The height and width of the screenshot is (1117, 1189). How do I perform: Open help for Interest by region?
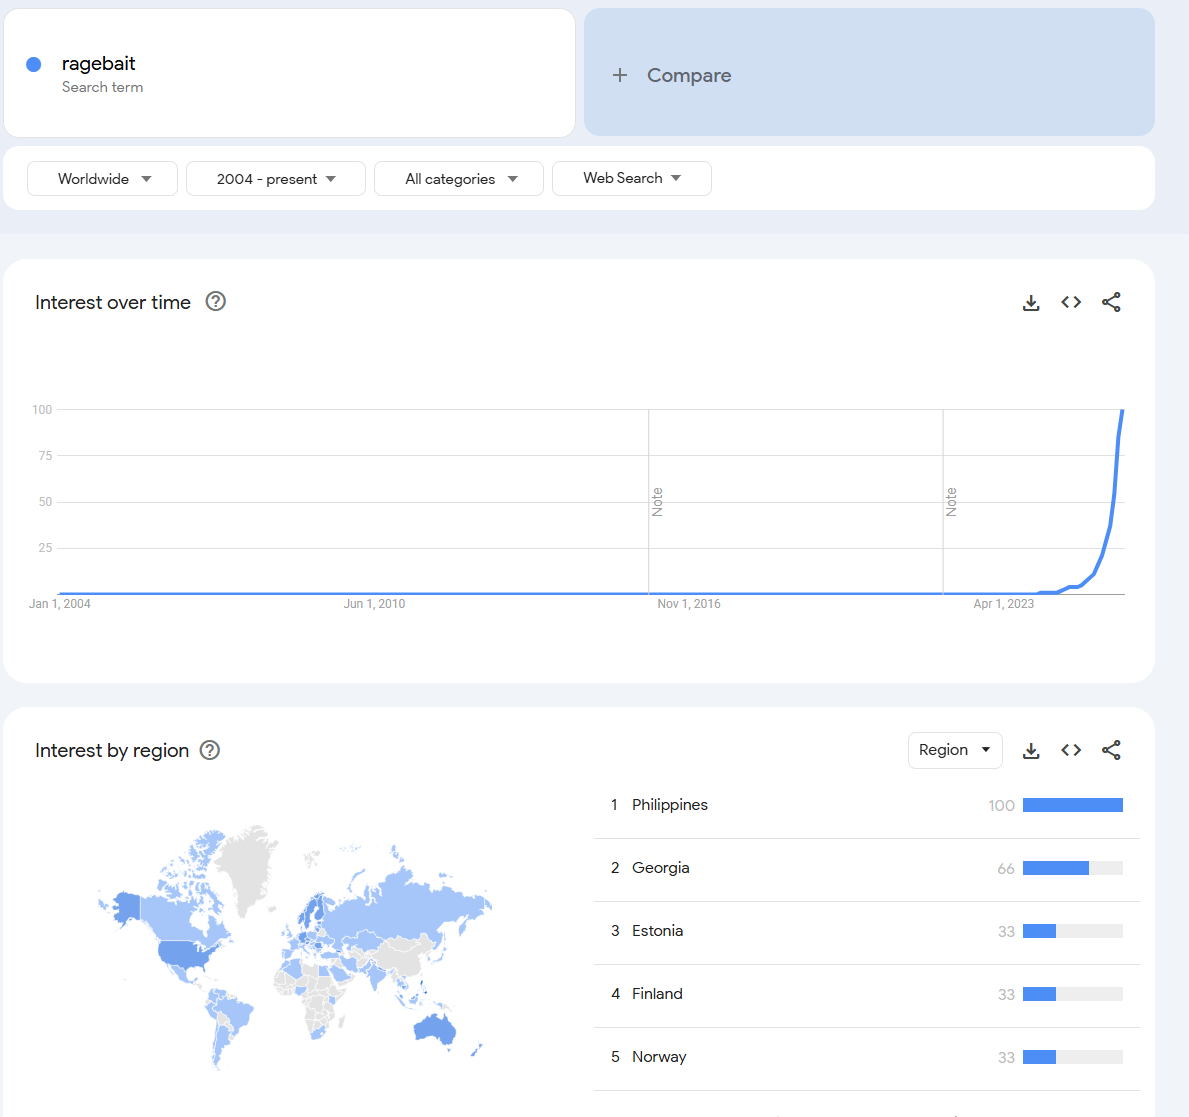[x=210, y=750]
